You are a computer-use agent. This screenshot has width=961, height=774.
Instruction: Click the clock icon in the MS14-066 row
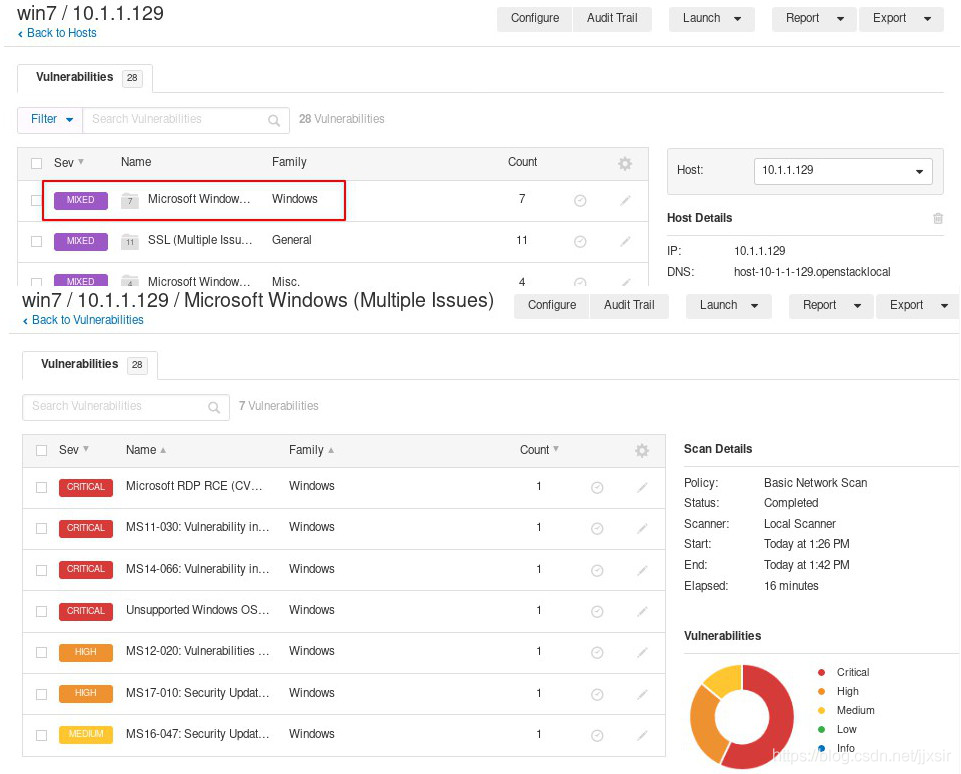(597, 571)
